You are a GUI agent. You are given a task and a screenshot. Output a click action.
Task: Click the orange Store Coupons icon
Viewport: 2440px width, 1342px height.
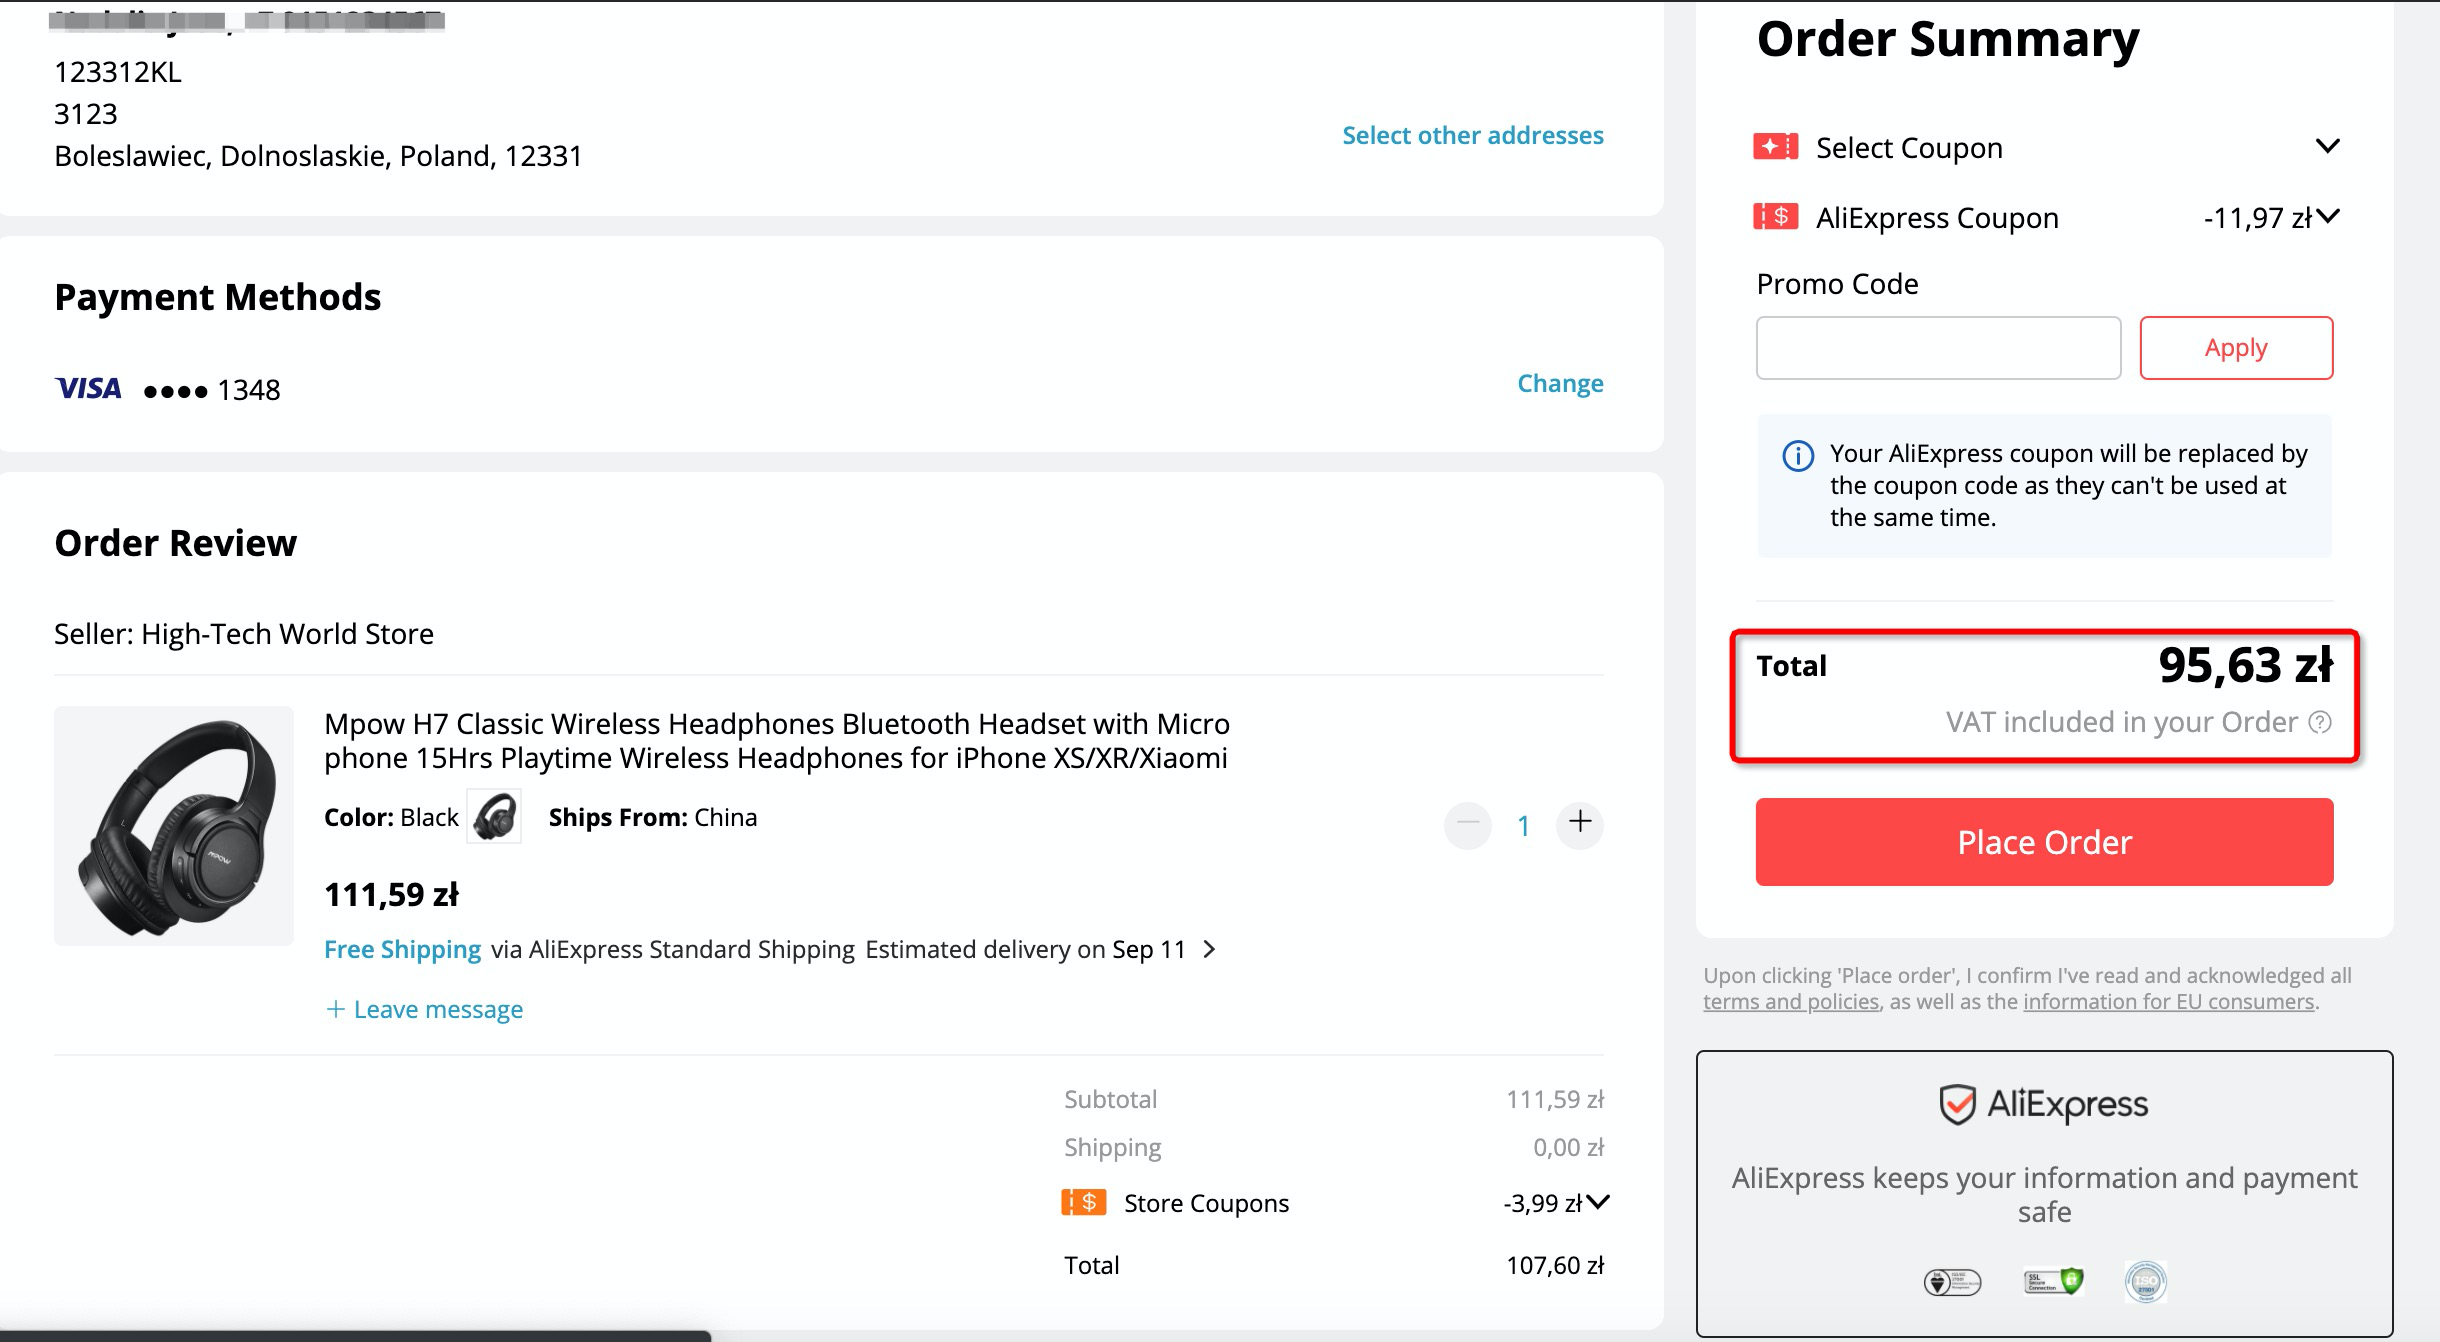(1084, 1202)
